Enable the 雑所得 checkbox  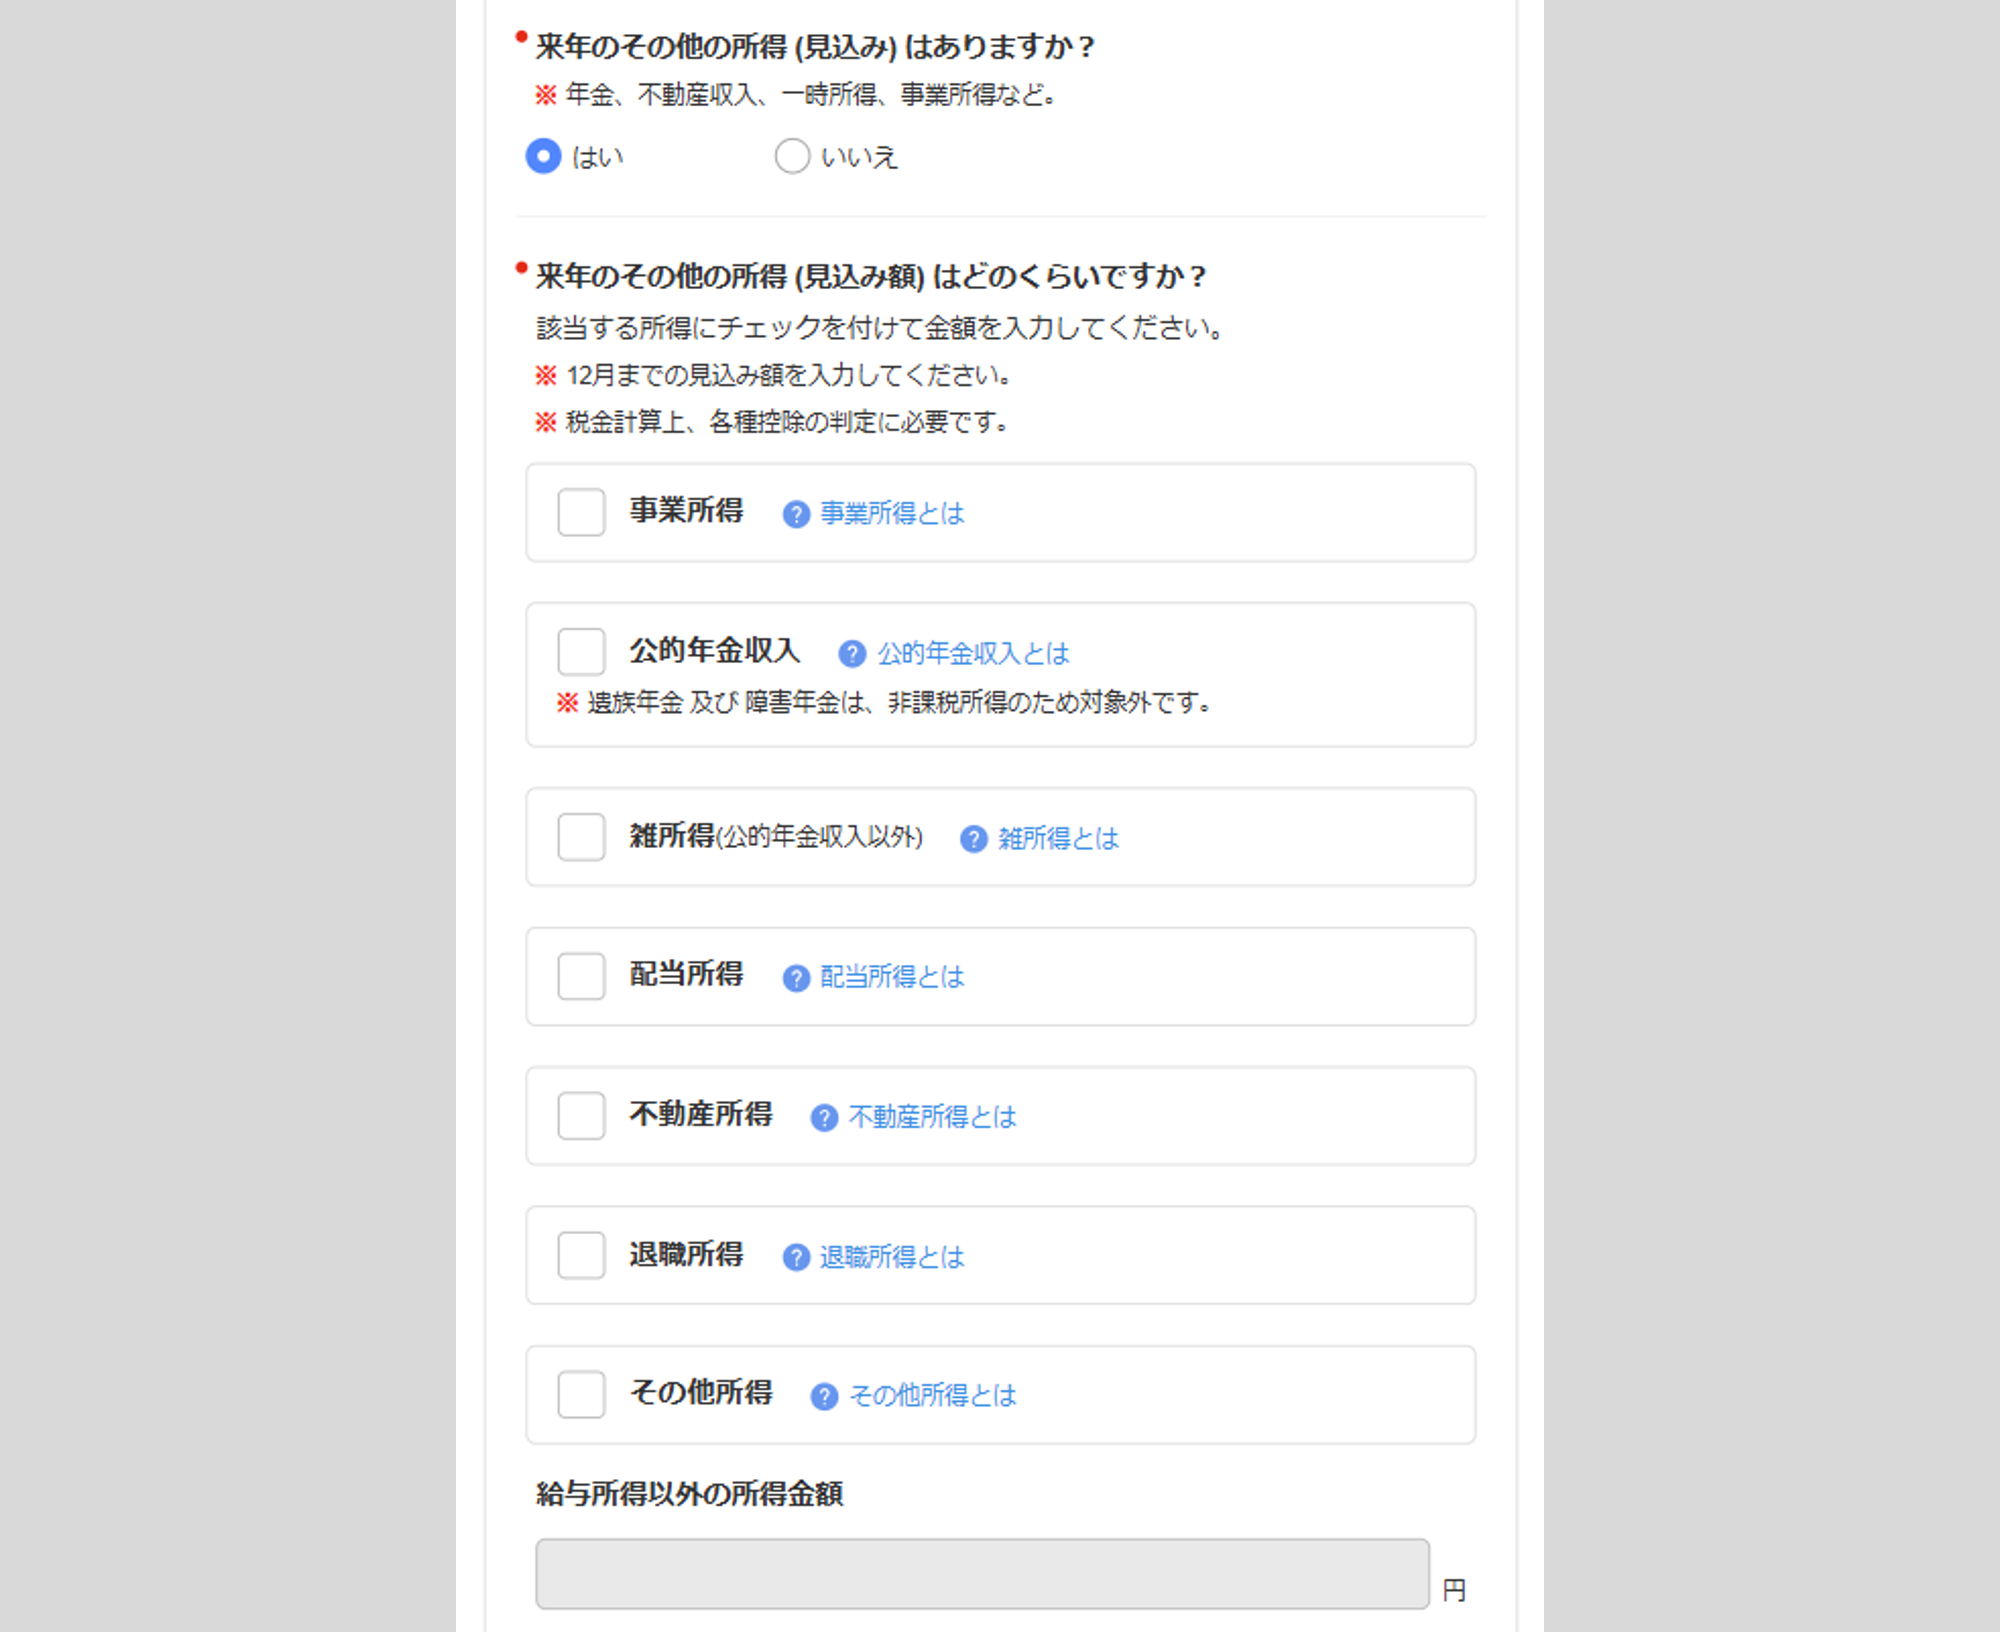(x=581, y=837)
